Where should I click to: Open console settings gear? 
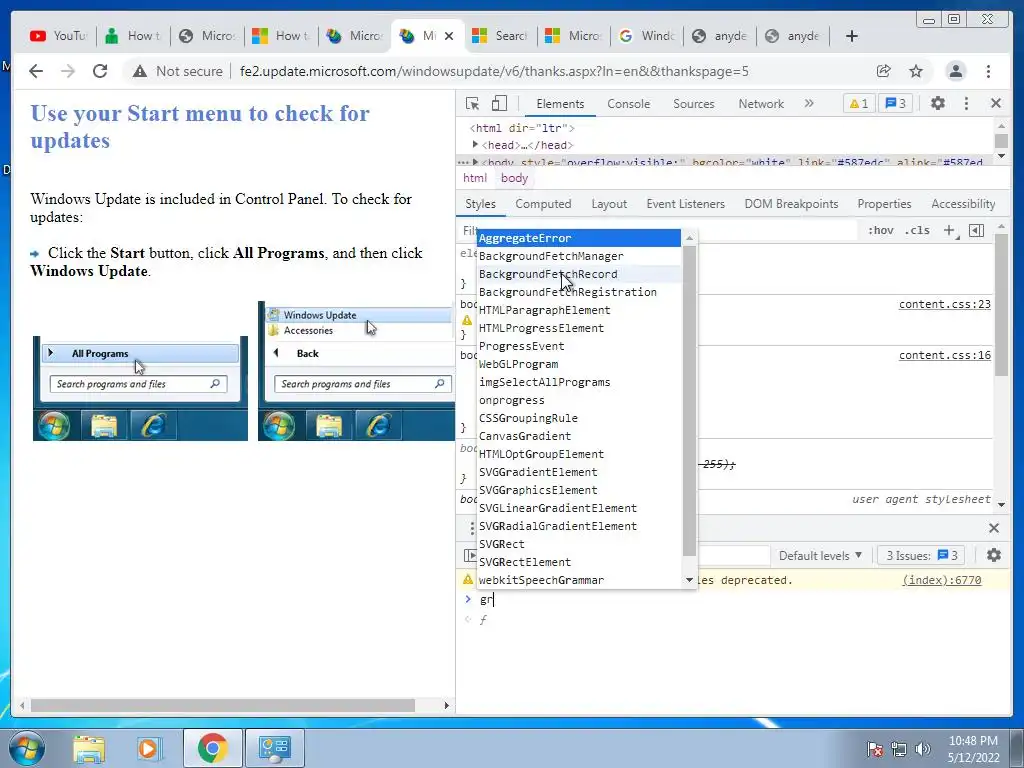pos(994,555)
